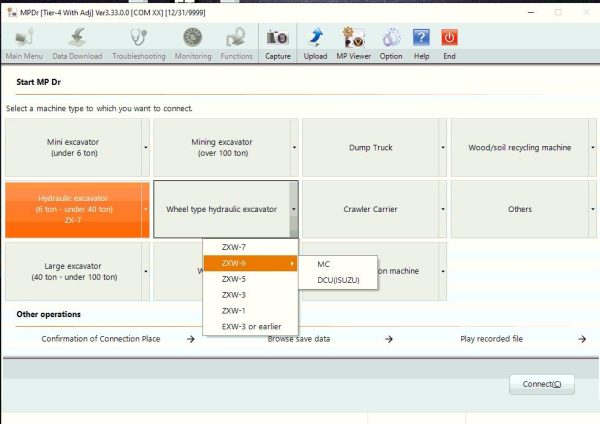Screen dimensions: 600x424
Task: Choose ZXW-5 from the model menu
Action: click(250, 279)
